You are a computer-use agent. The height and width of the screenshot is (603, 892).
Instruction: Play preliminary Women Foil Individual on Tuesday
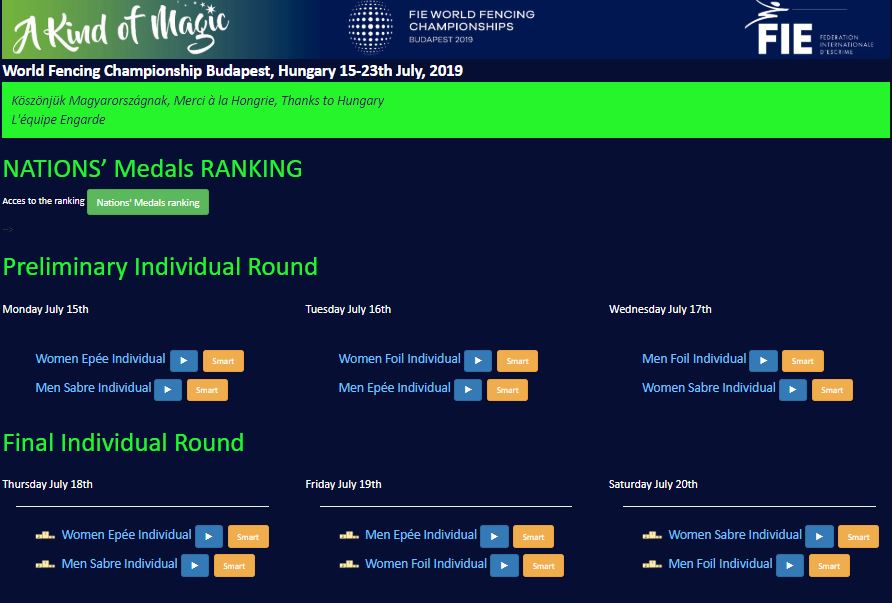(478, 361)
